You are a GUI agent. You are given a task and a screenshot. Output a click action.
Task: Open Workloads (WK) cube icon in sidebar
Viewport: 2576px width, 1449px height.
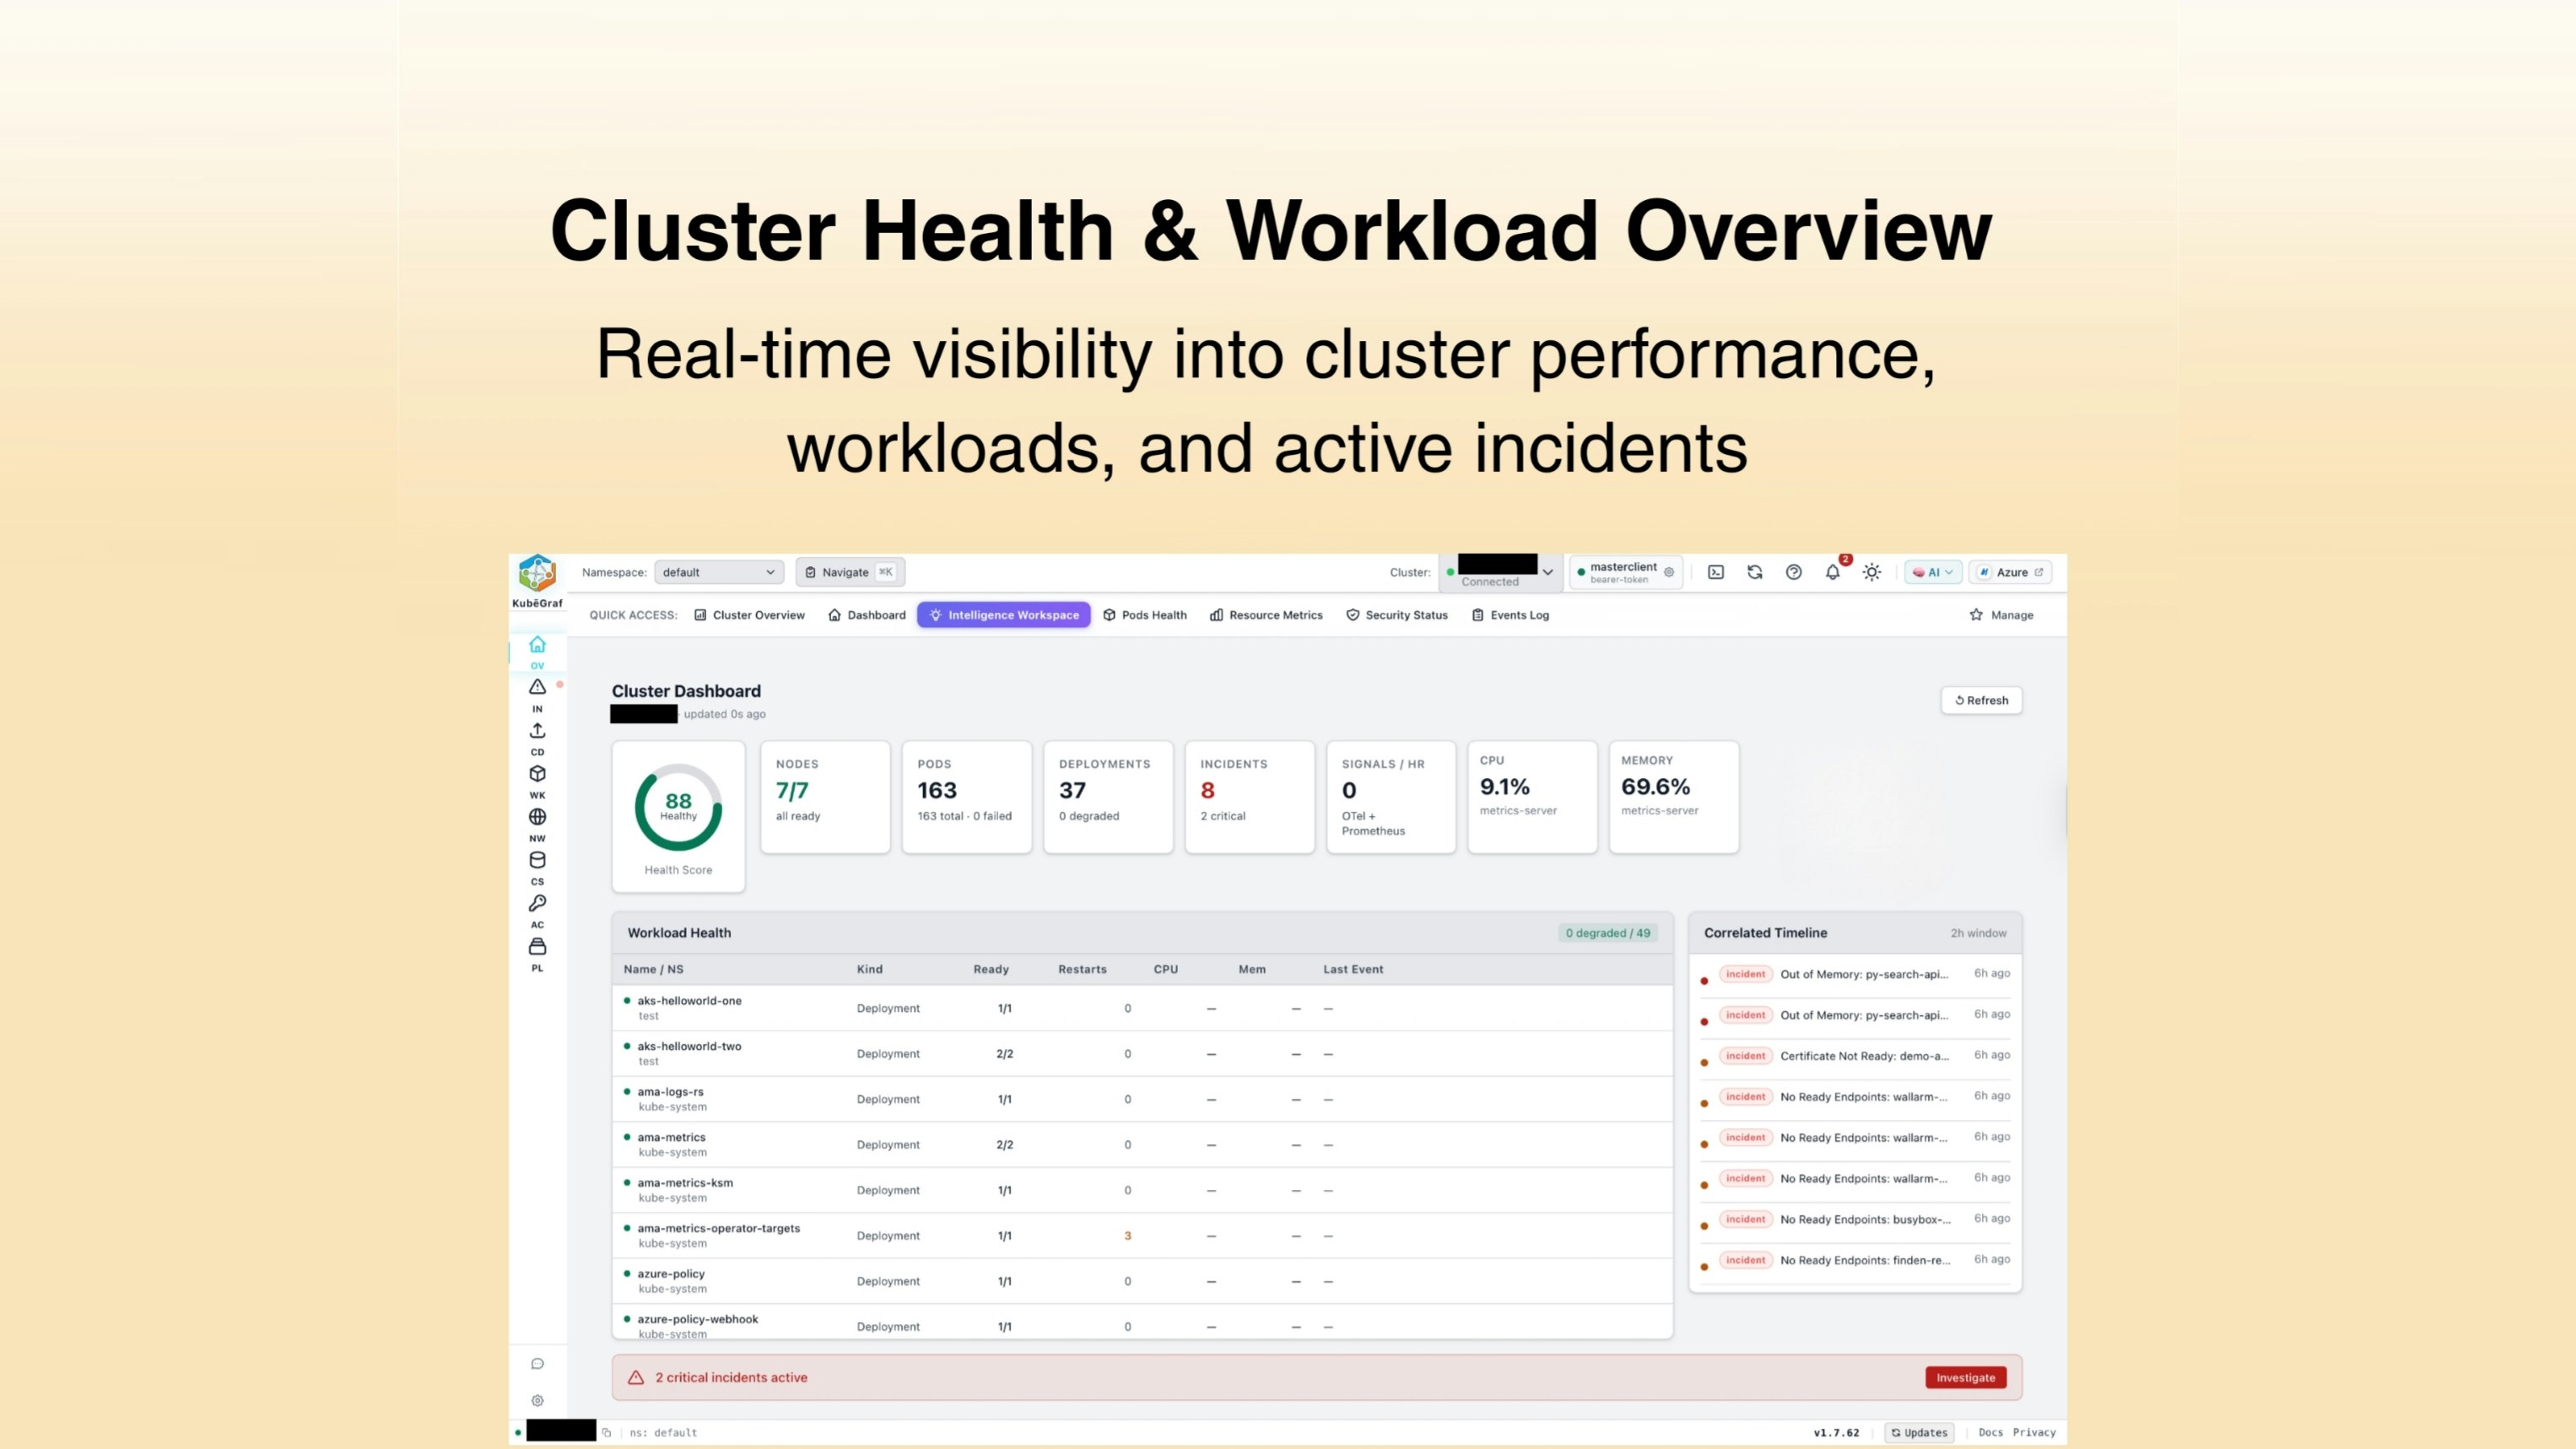click(x=537, y=774)
